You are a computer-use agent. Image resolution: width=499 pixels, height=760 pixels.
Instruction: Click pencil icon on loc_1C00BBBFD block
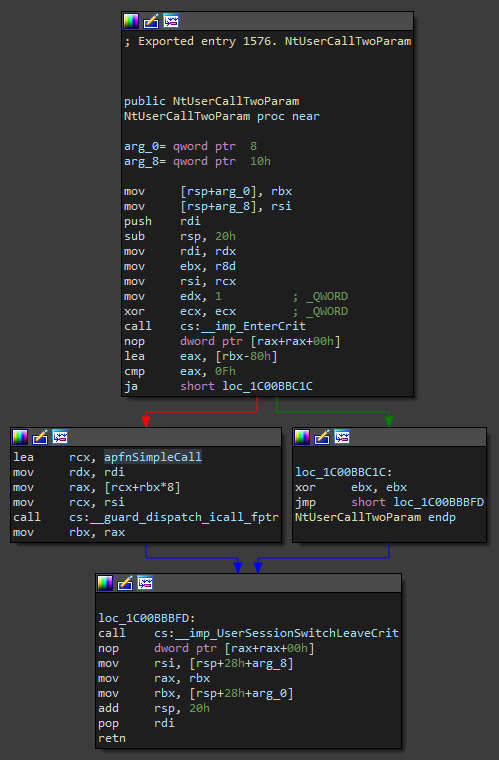point(125,583)
